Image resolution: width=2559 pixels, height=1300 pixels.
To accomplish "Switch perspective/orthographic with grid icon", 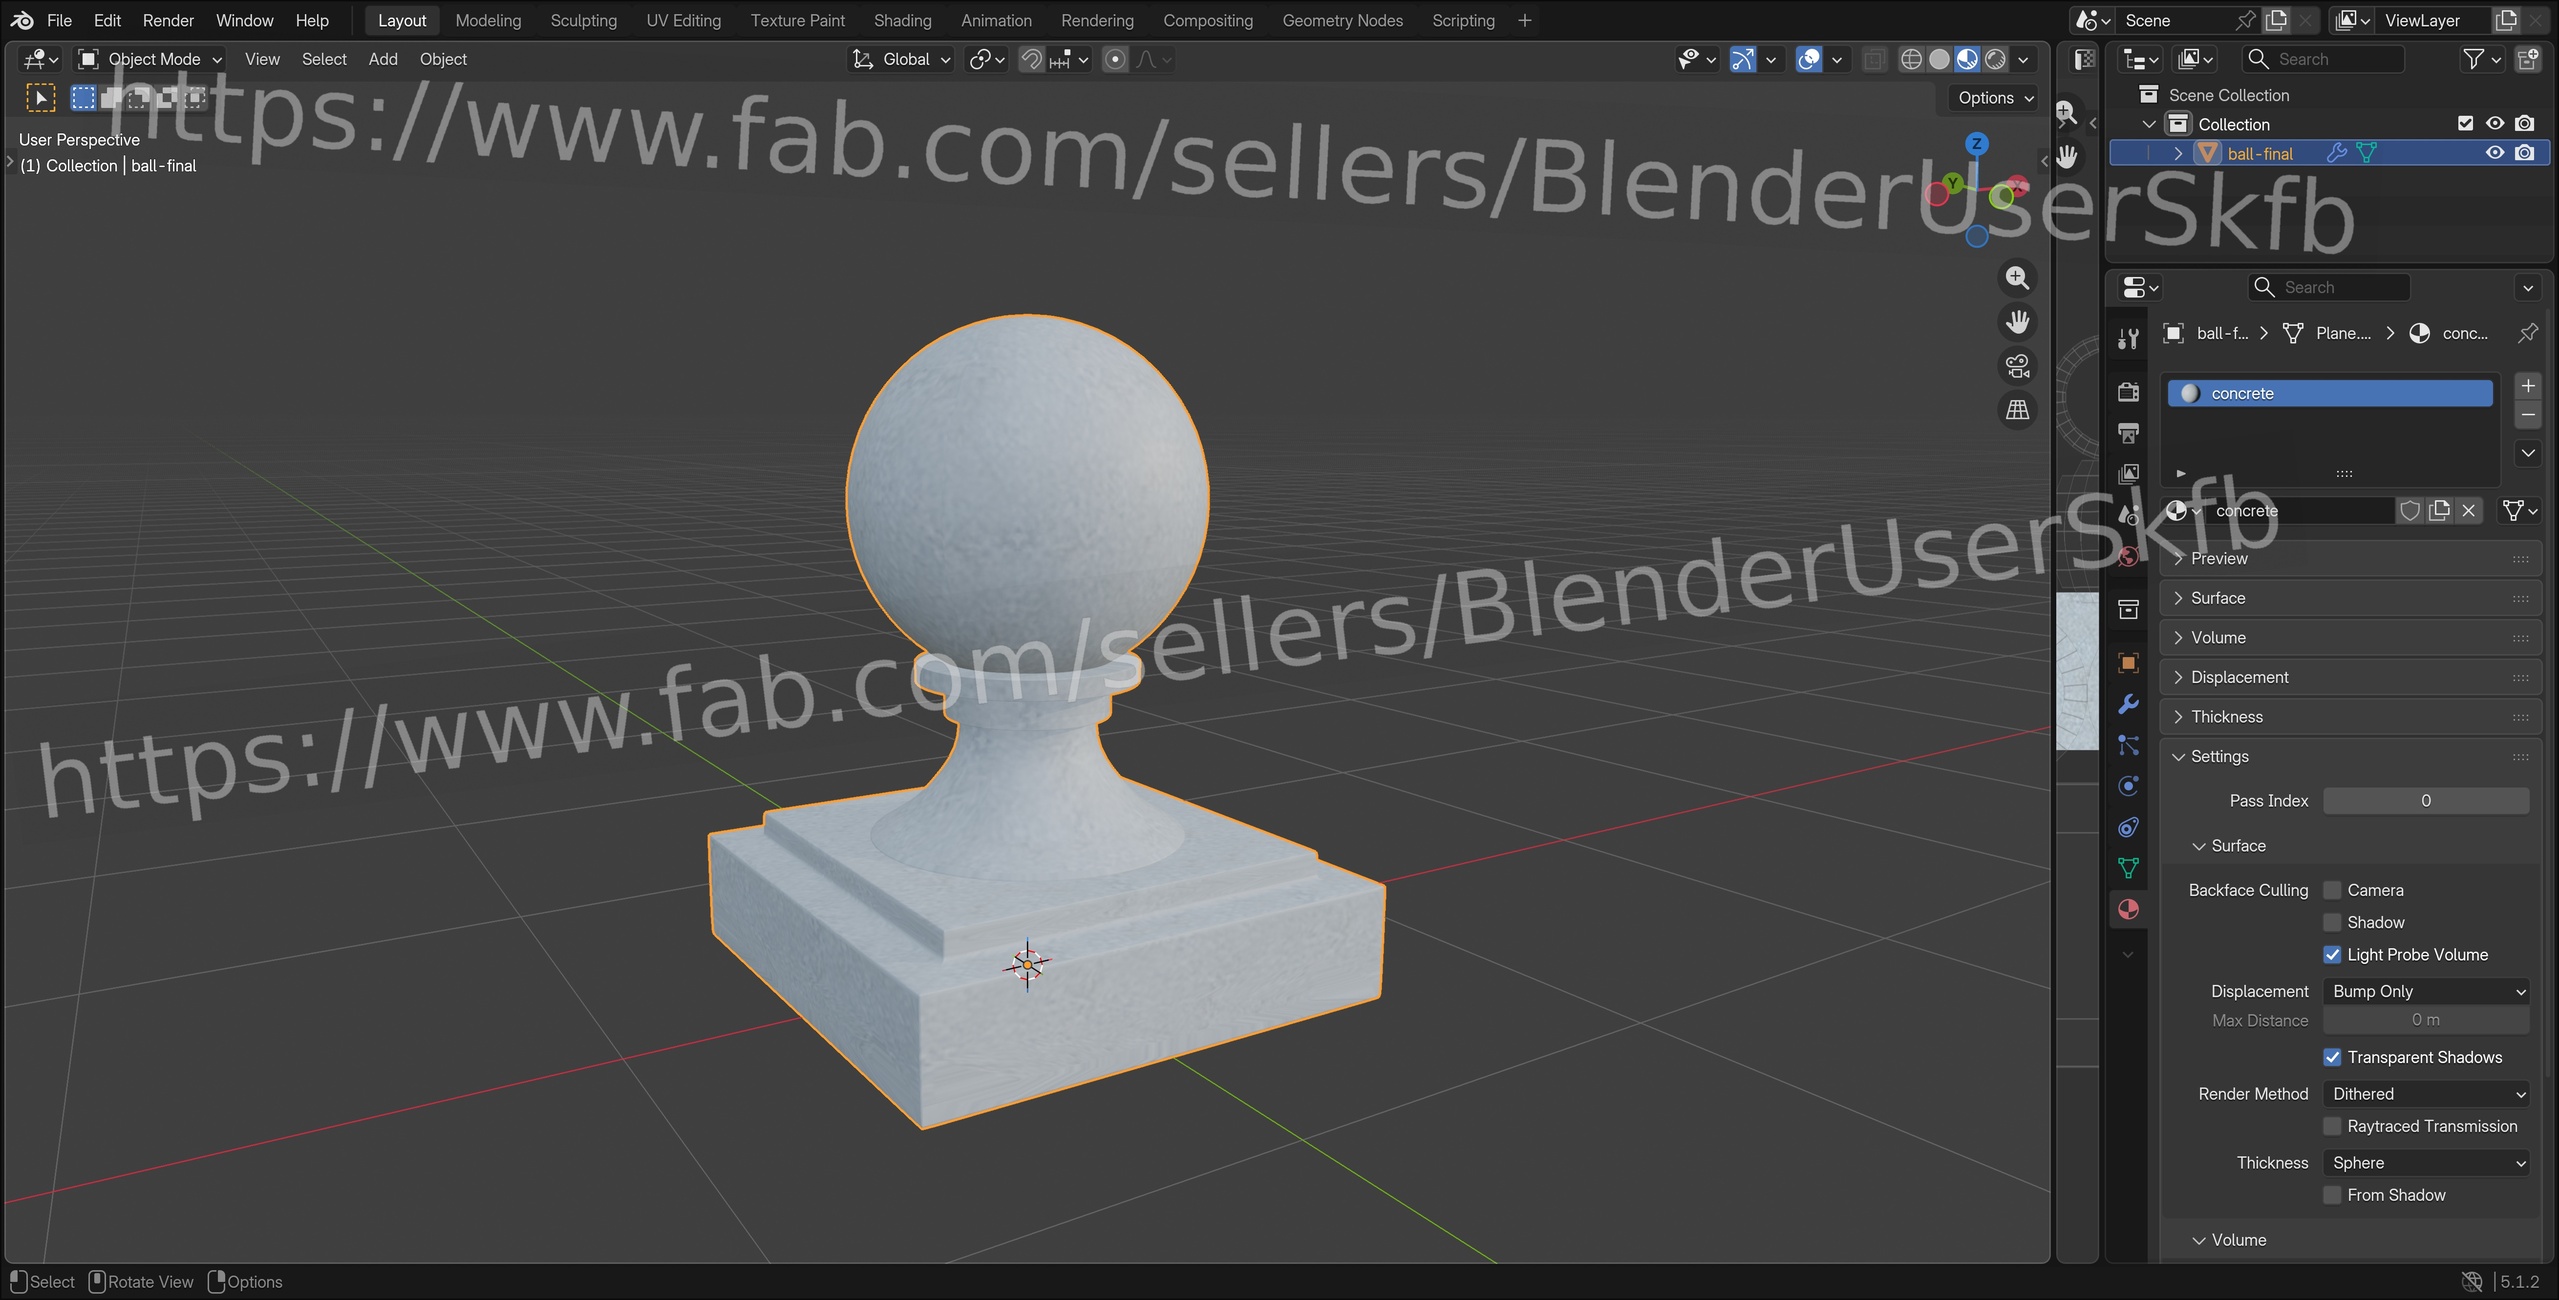I will [2017, 410].
